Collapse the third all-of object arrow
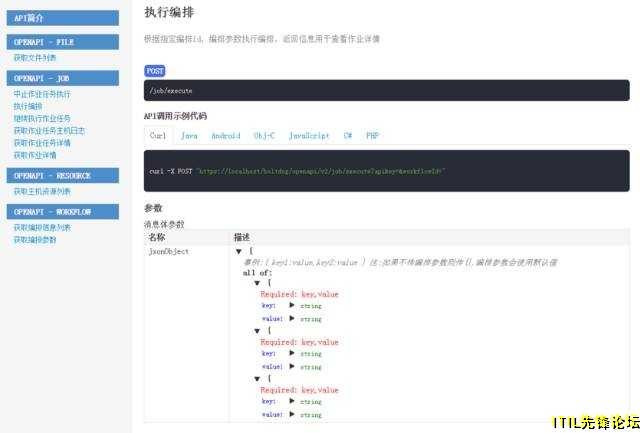The height and width of the screenshot is (433, 640). click(257, 379)
